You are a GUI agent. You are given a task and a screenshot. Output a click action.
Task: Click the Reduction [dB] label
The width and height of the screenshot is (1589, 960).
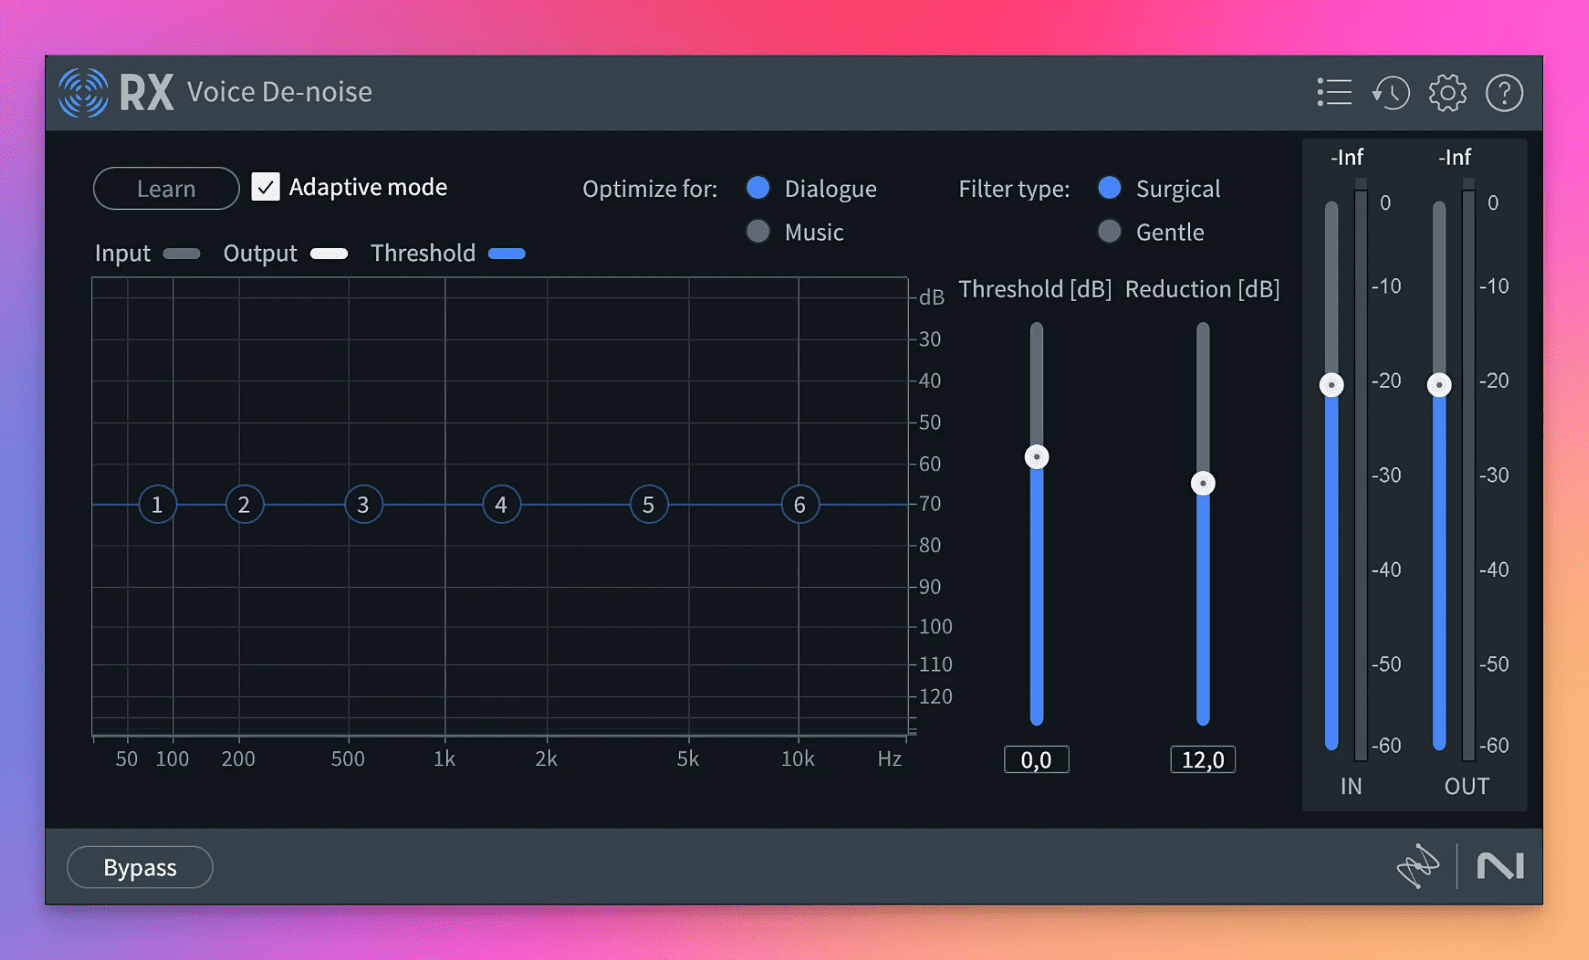tap(1202, 289)
